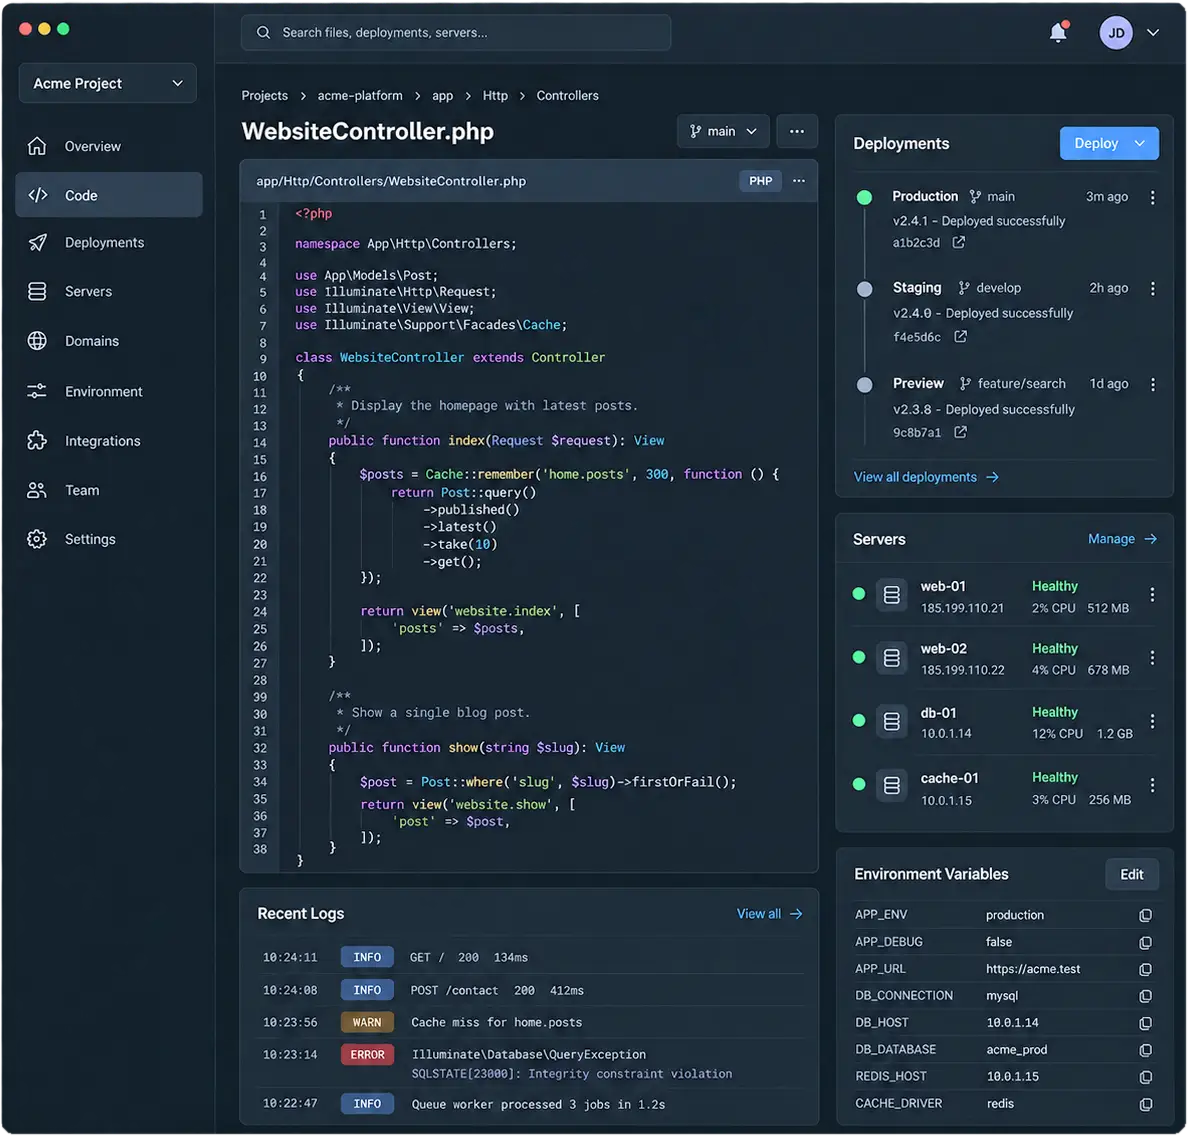Viewport: 1188px width, 1137px height.
Task: Go to Team in the sidebar
Action: 109,490
